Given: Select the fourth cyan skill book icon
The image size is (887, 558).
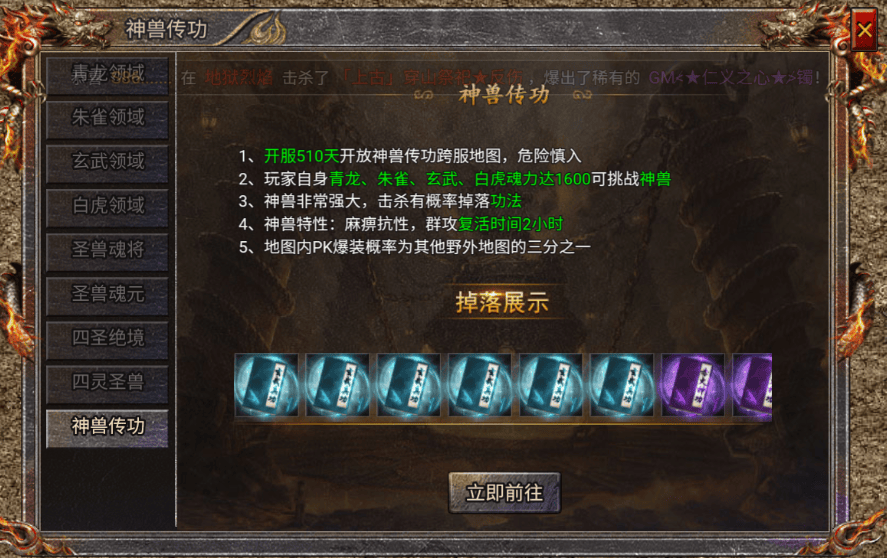Looking at the screenshot, I should point(480,385).
